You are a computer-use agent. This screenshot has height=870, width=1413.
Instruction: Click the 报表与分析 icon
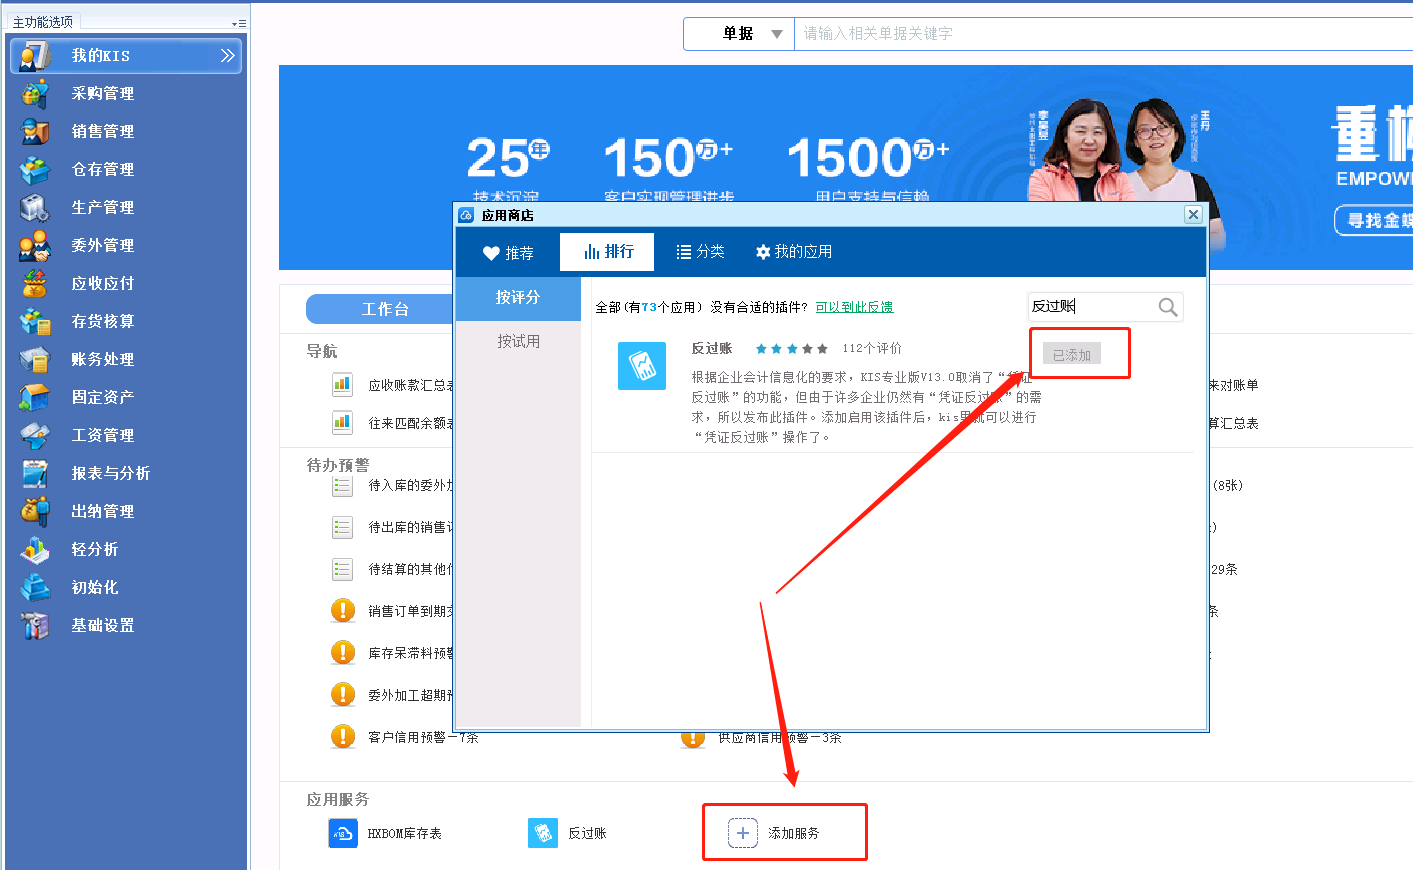tap(35, 473)
